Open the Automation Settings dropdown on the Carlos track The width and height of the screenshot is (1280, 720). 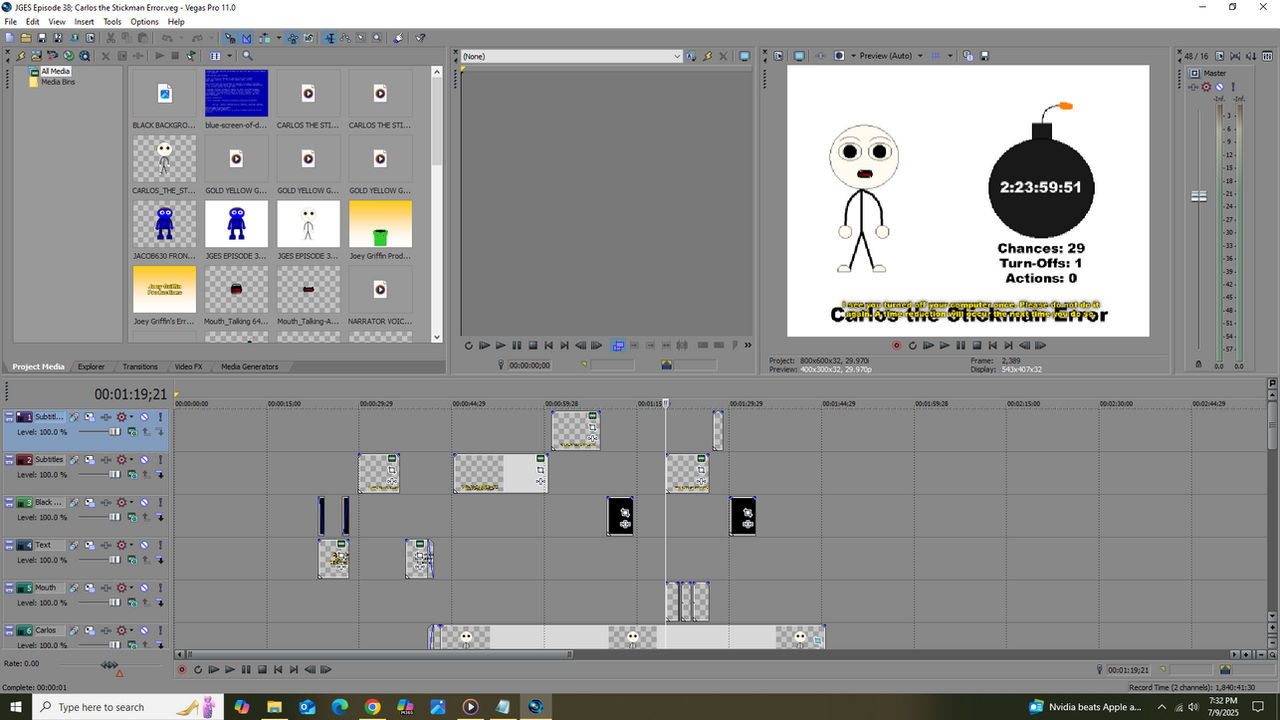(x=131, y=630)
